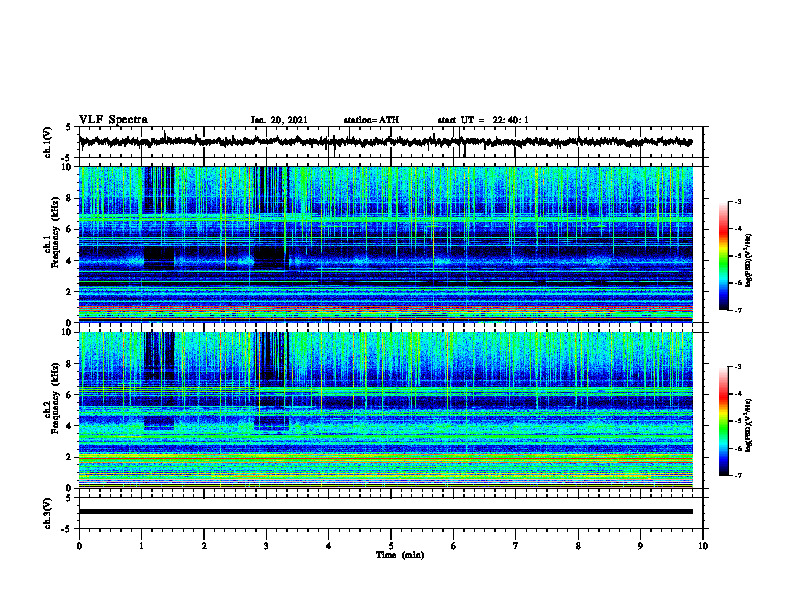The image size is (792, 612).
Task: Click the ch.3(V) solid black trace bar
Action: (x=386, y=512)
